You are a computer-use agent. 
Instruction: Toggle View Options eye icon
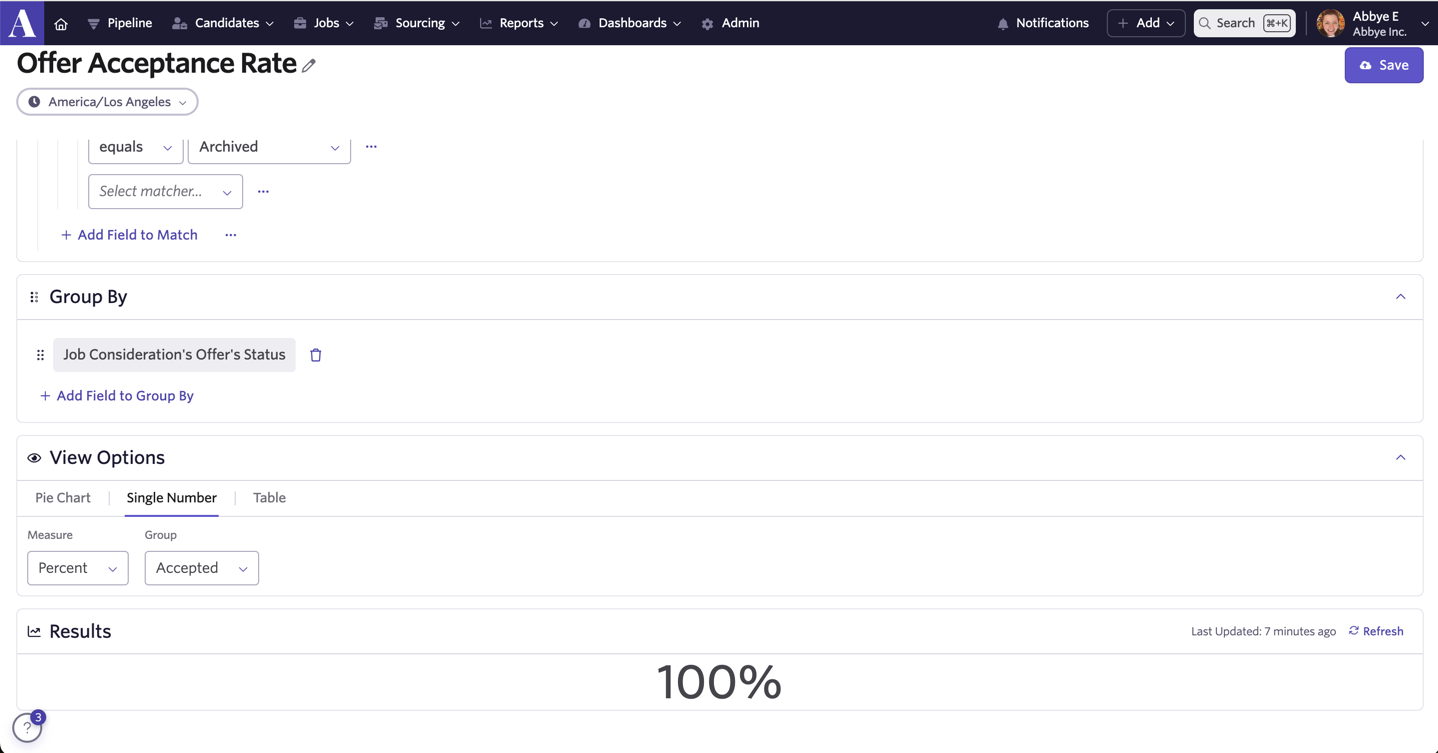(x=34, y=458)
